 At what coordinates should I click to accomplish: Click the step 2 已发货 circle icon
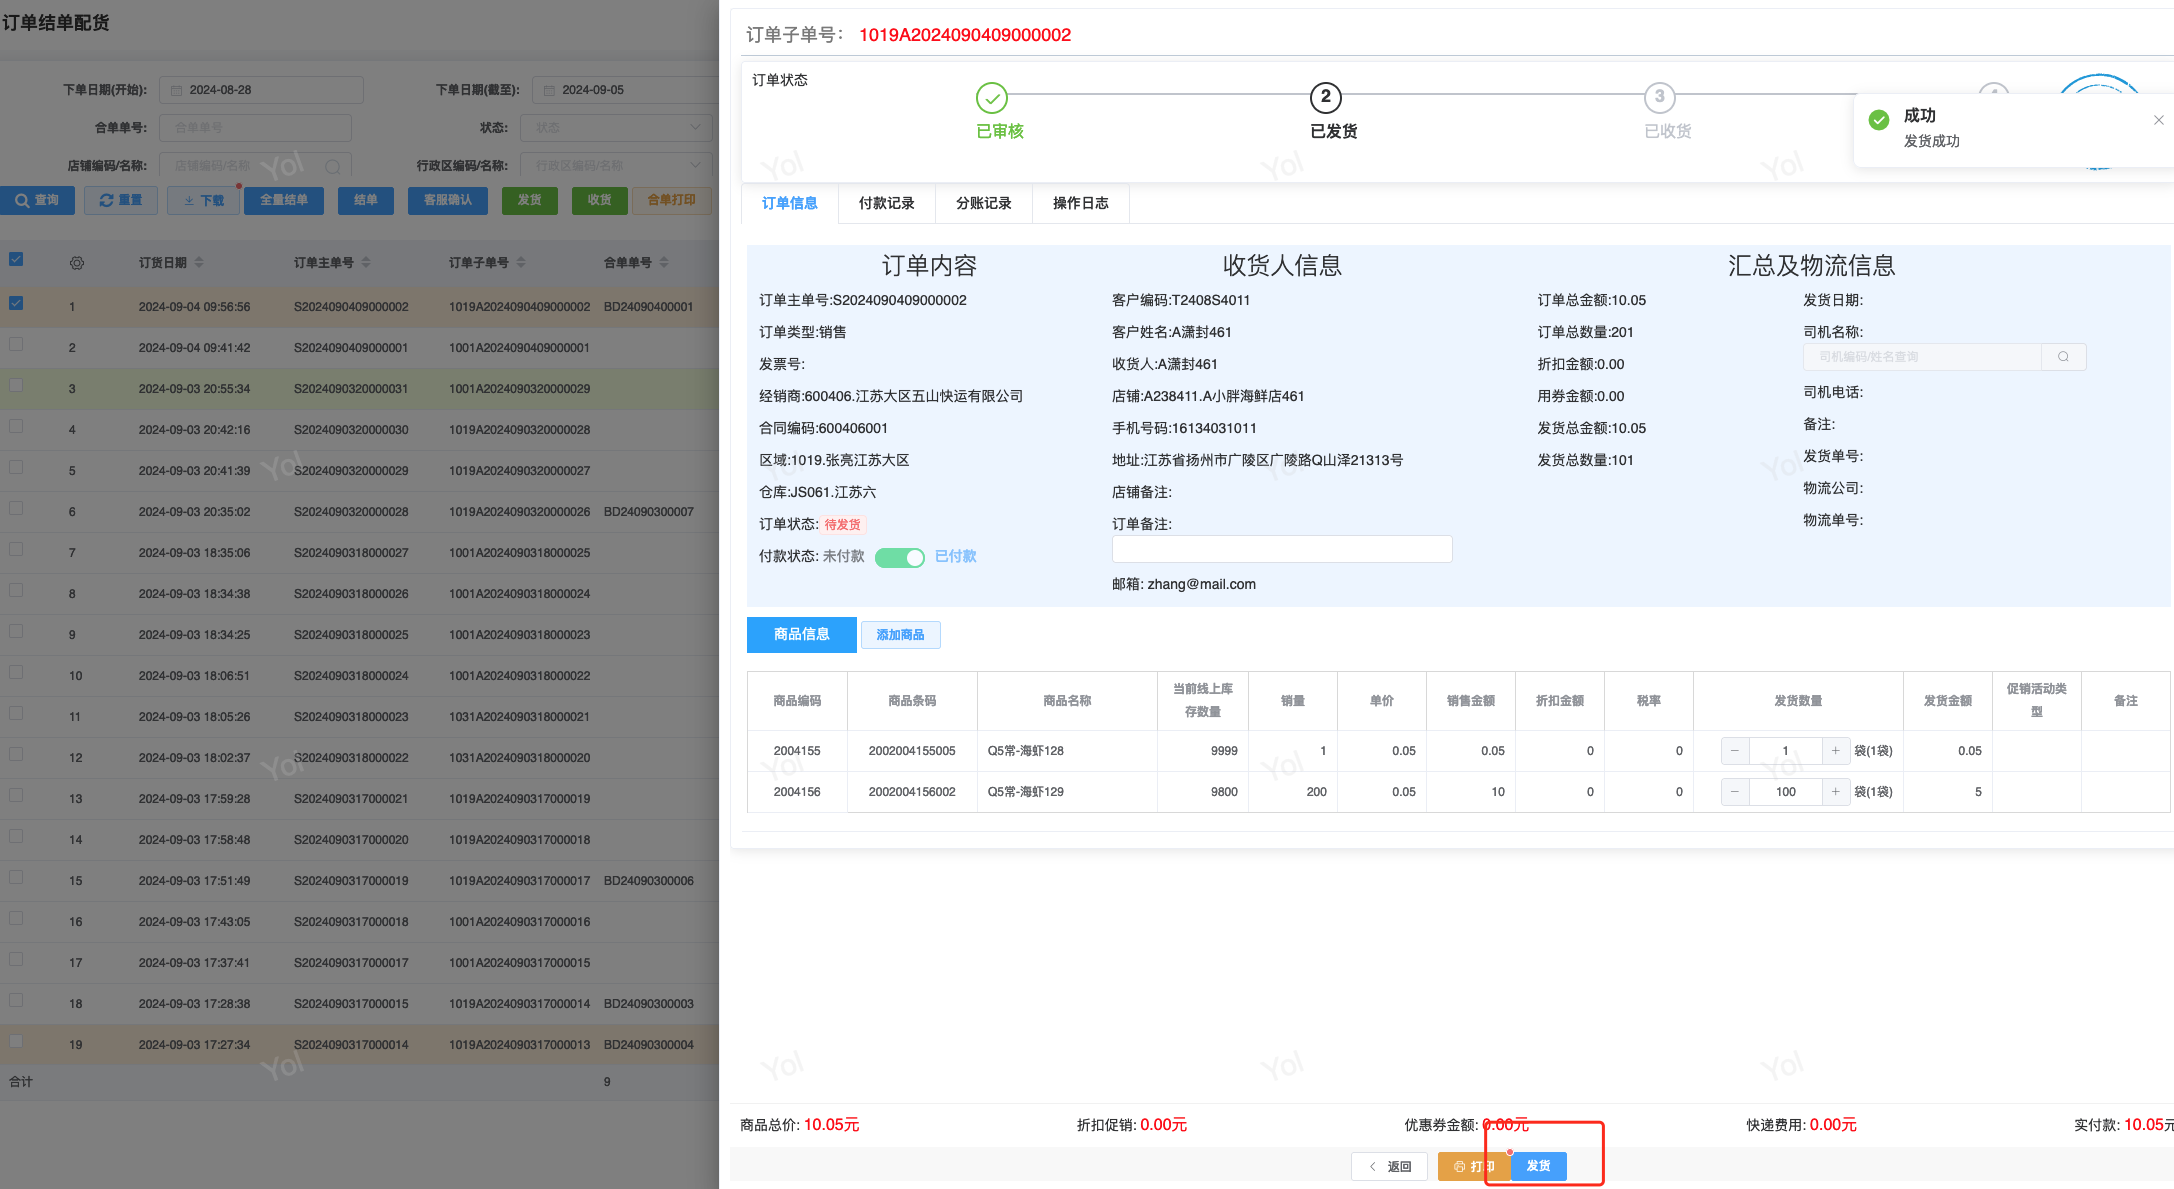coord(1325,98)
